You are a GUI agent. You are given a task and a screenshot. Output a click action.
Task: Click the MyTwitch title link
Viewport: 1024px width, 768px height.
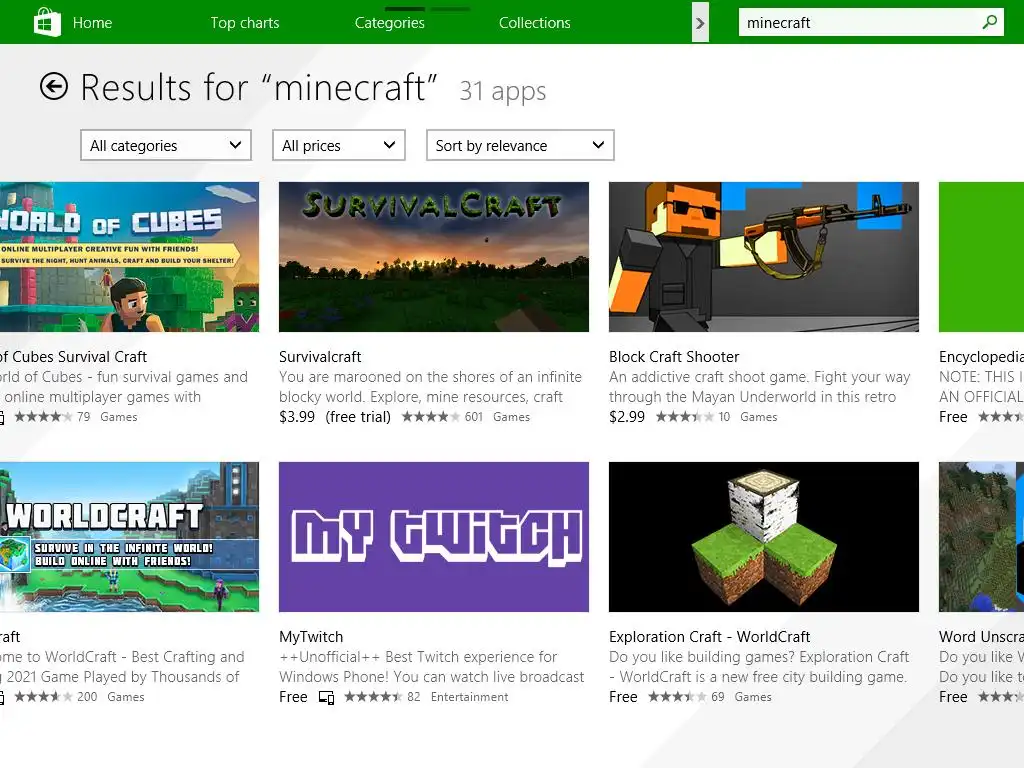[x=311, y=637]
